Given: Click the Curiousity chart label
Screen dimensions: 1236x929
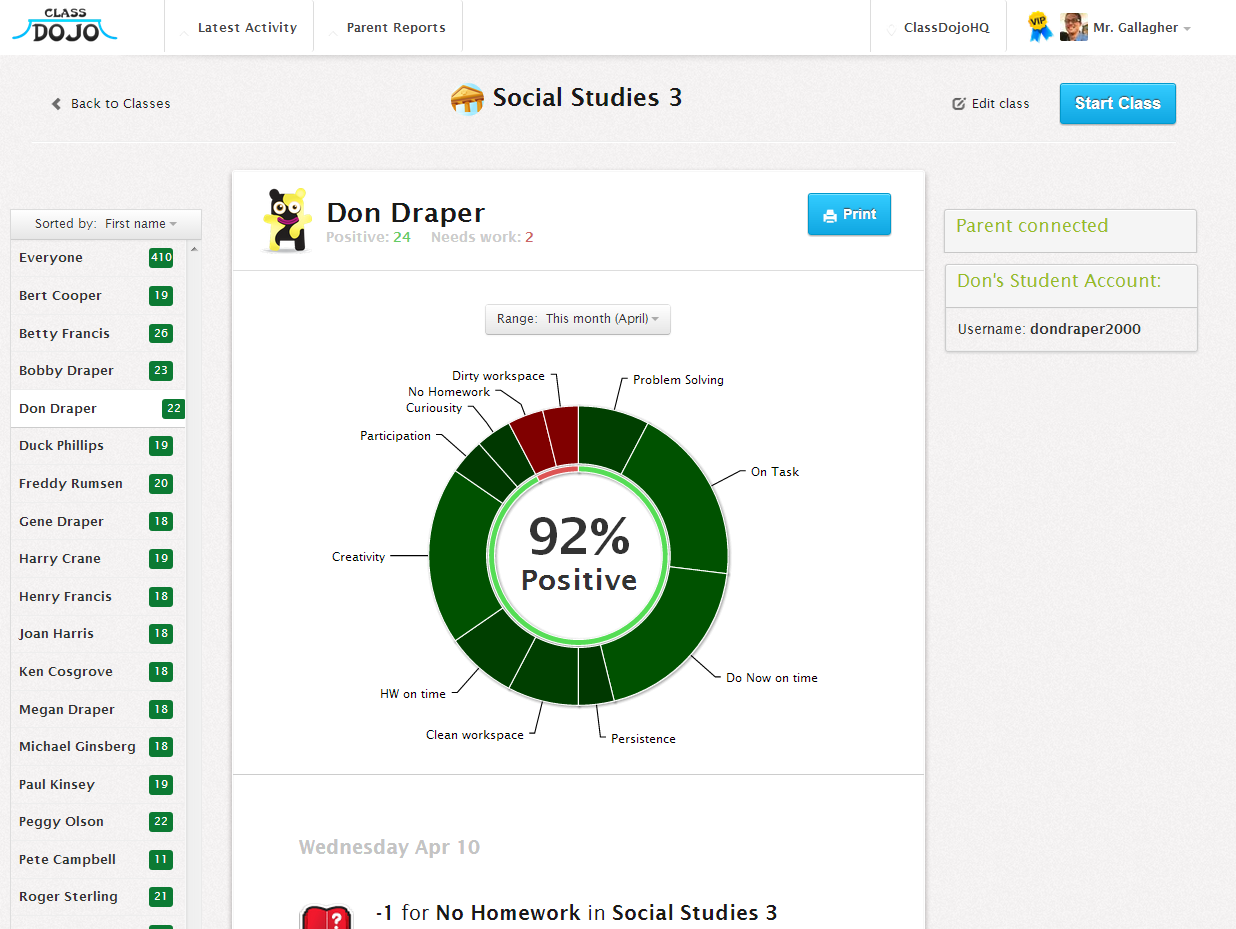Looking at the screenshot, I should [x=434, y=408].
